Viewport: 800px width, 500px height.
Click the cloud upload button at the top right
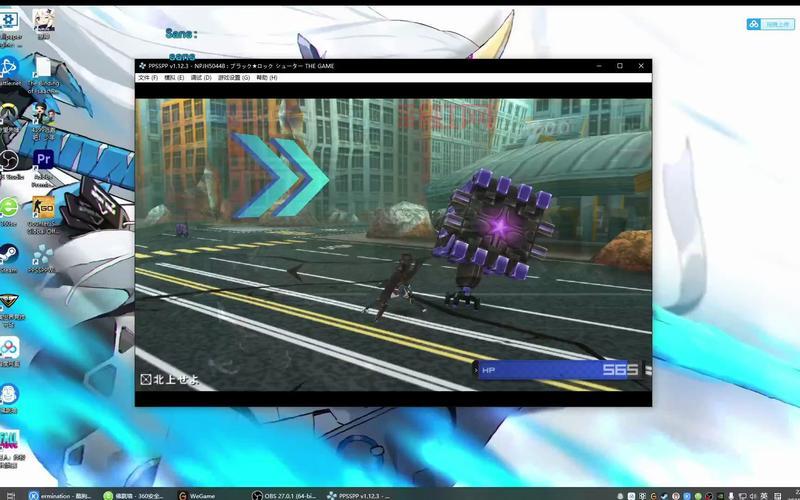click(770, 24)
